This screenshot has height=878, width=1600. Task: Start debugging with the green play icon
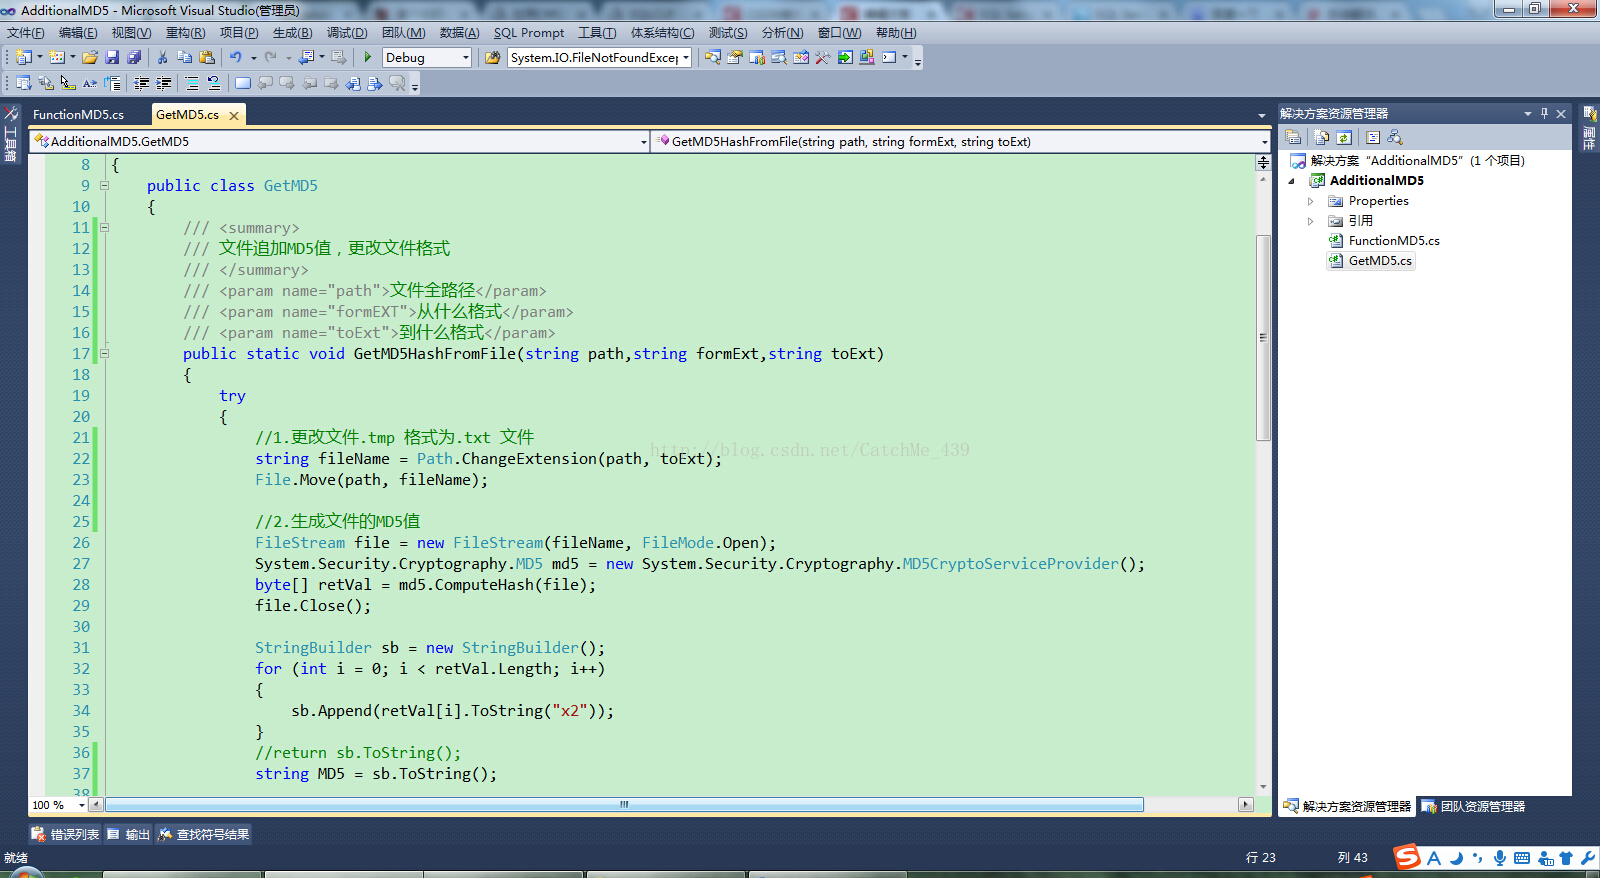(367, 57)
